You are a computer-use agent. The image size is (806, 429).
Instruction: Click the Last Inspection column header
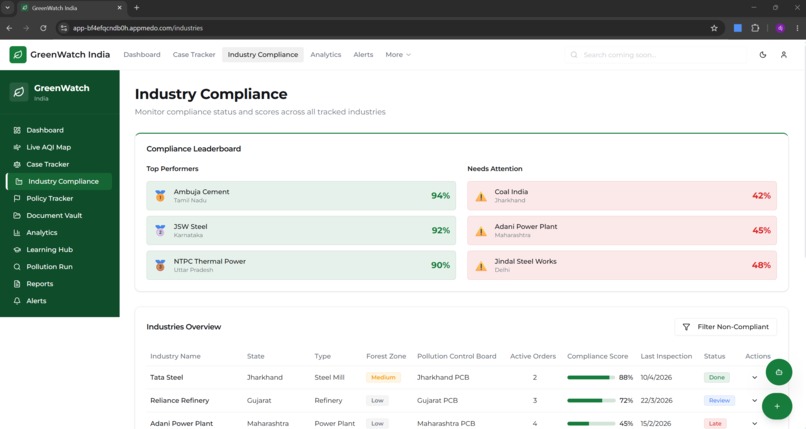coord(666,356)
